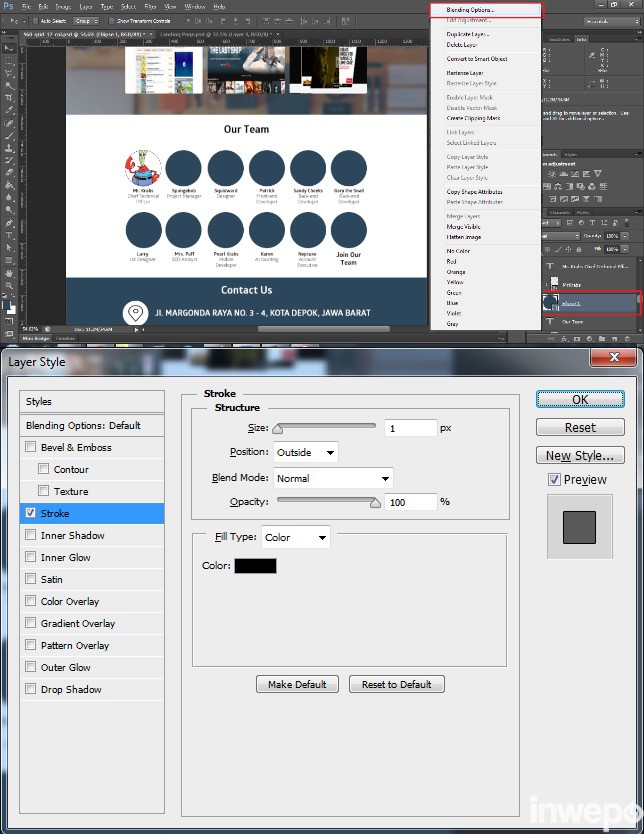Open the layer Opacity dropdown arrow
The width and height of the screenshot is (644, 834).
625,236
